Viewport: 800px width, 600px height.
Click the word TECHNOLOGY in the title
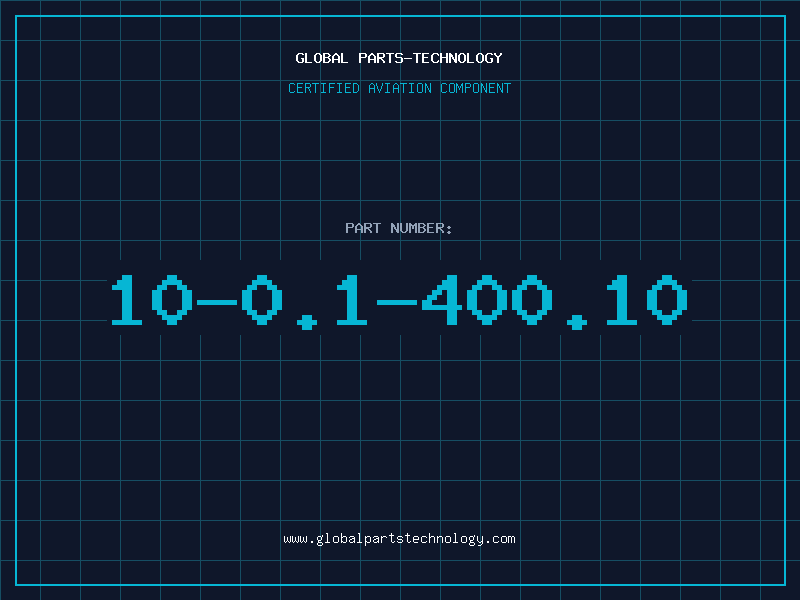tap(458, 58)
